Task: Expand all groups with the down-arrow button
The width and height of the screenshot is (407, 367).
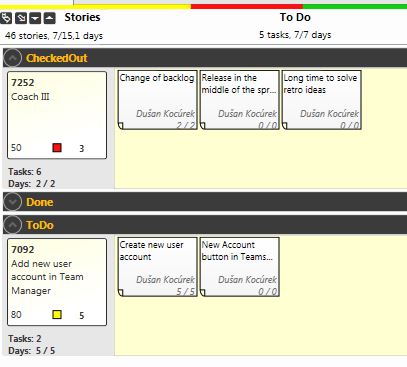Action: [x=35, y=18]
